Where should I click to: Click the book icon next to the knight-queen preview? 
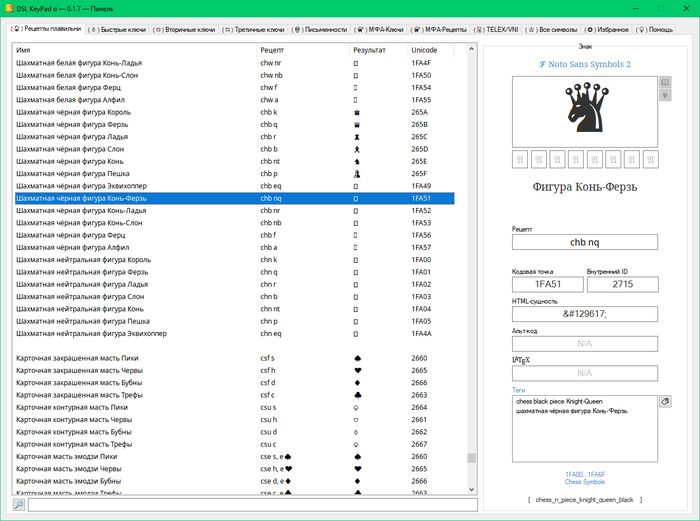665,83
